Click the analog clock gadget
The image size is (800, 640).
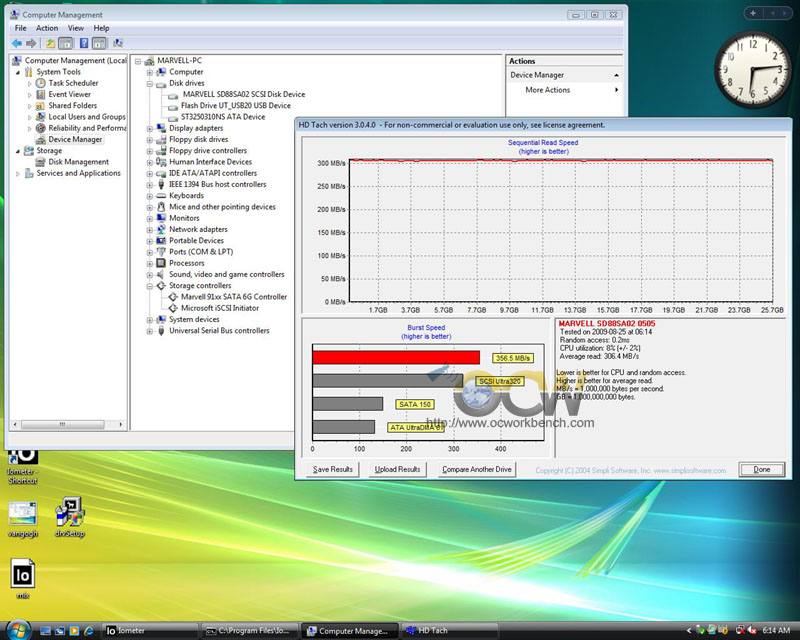753,70
